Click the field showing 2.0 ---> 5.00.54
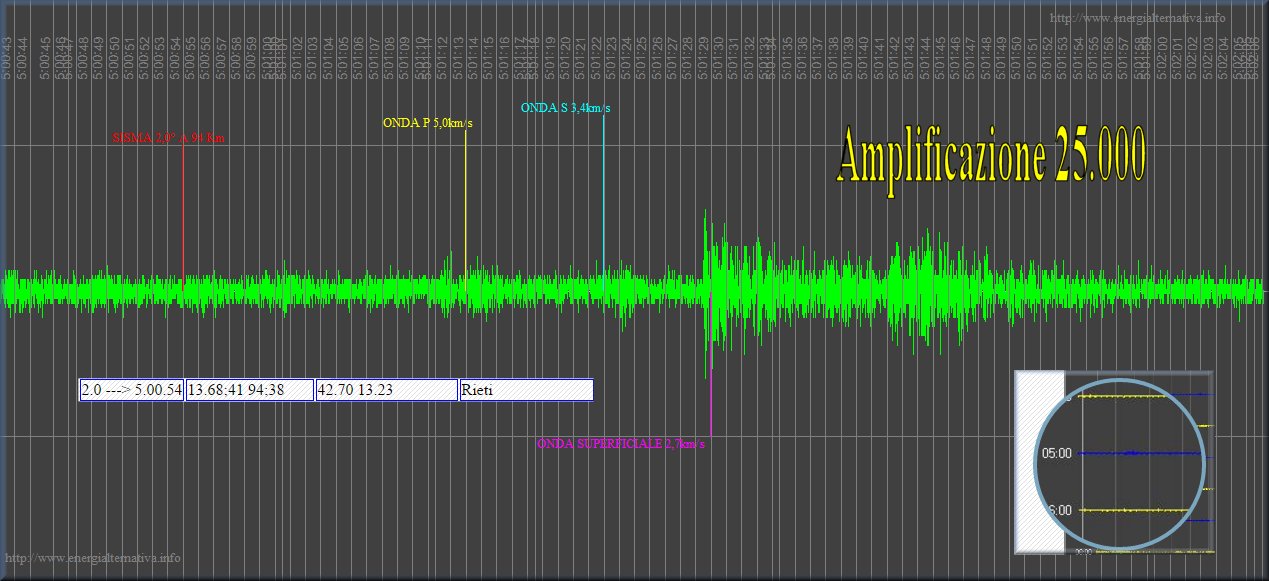This screenshot has width=1269, height=581. pos(131,390)
